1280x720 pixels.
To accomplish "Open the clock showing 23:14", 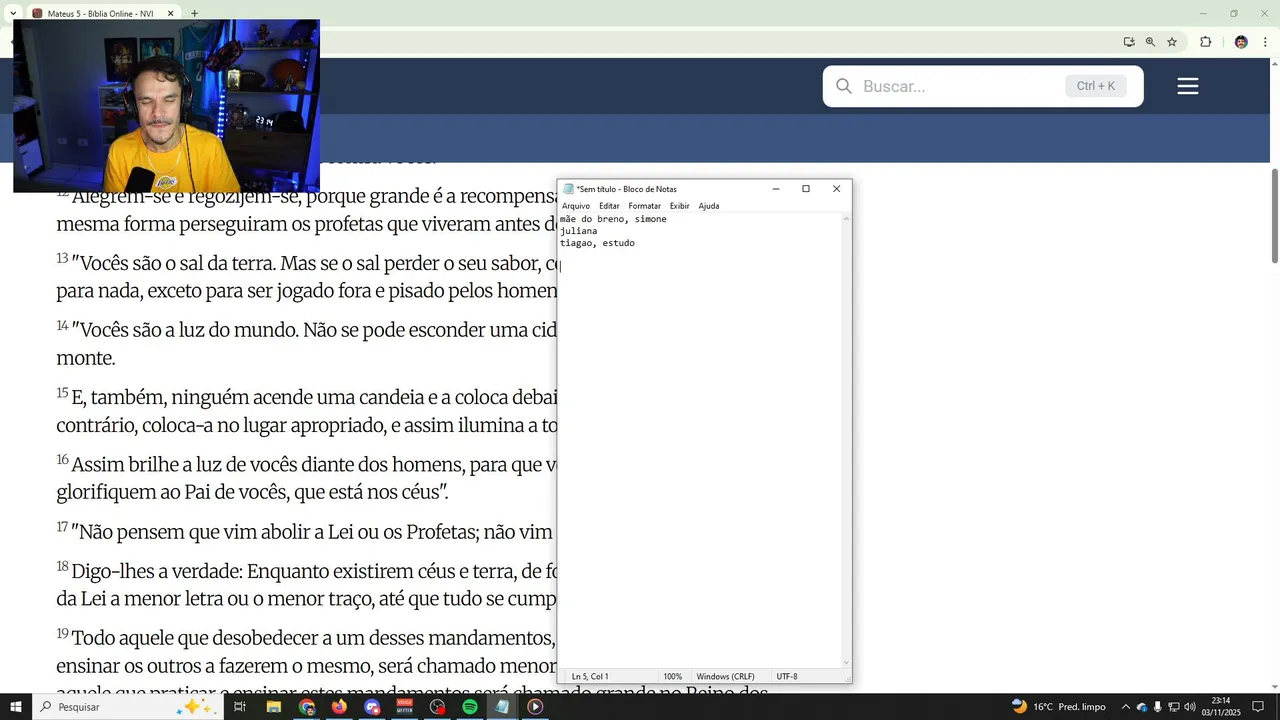I will click(1221, 707).
